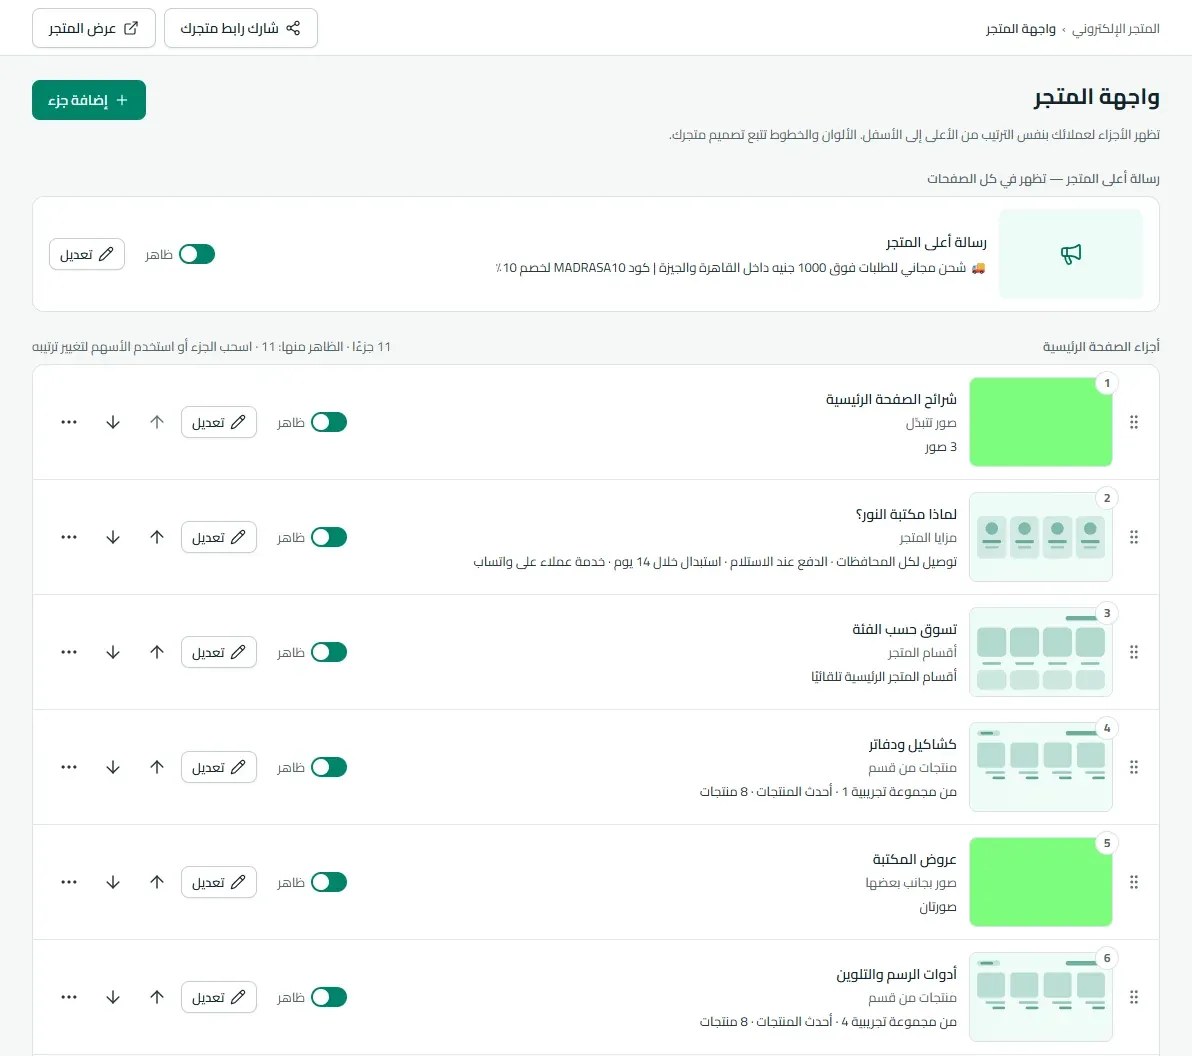The image size is (1192, 1056).
Task: Edit the رسالة أعلى المتجر announcement
Action: point(87,254)
